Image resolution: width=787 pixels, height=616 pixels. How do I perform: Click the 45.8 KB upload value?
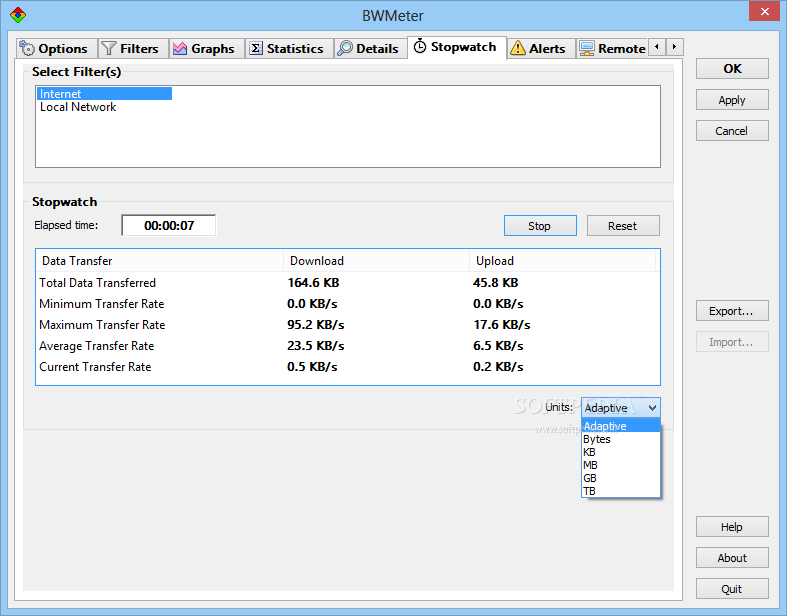pyautogui.click(x=495, y=283)
